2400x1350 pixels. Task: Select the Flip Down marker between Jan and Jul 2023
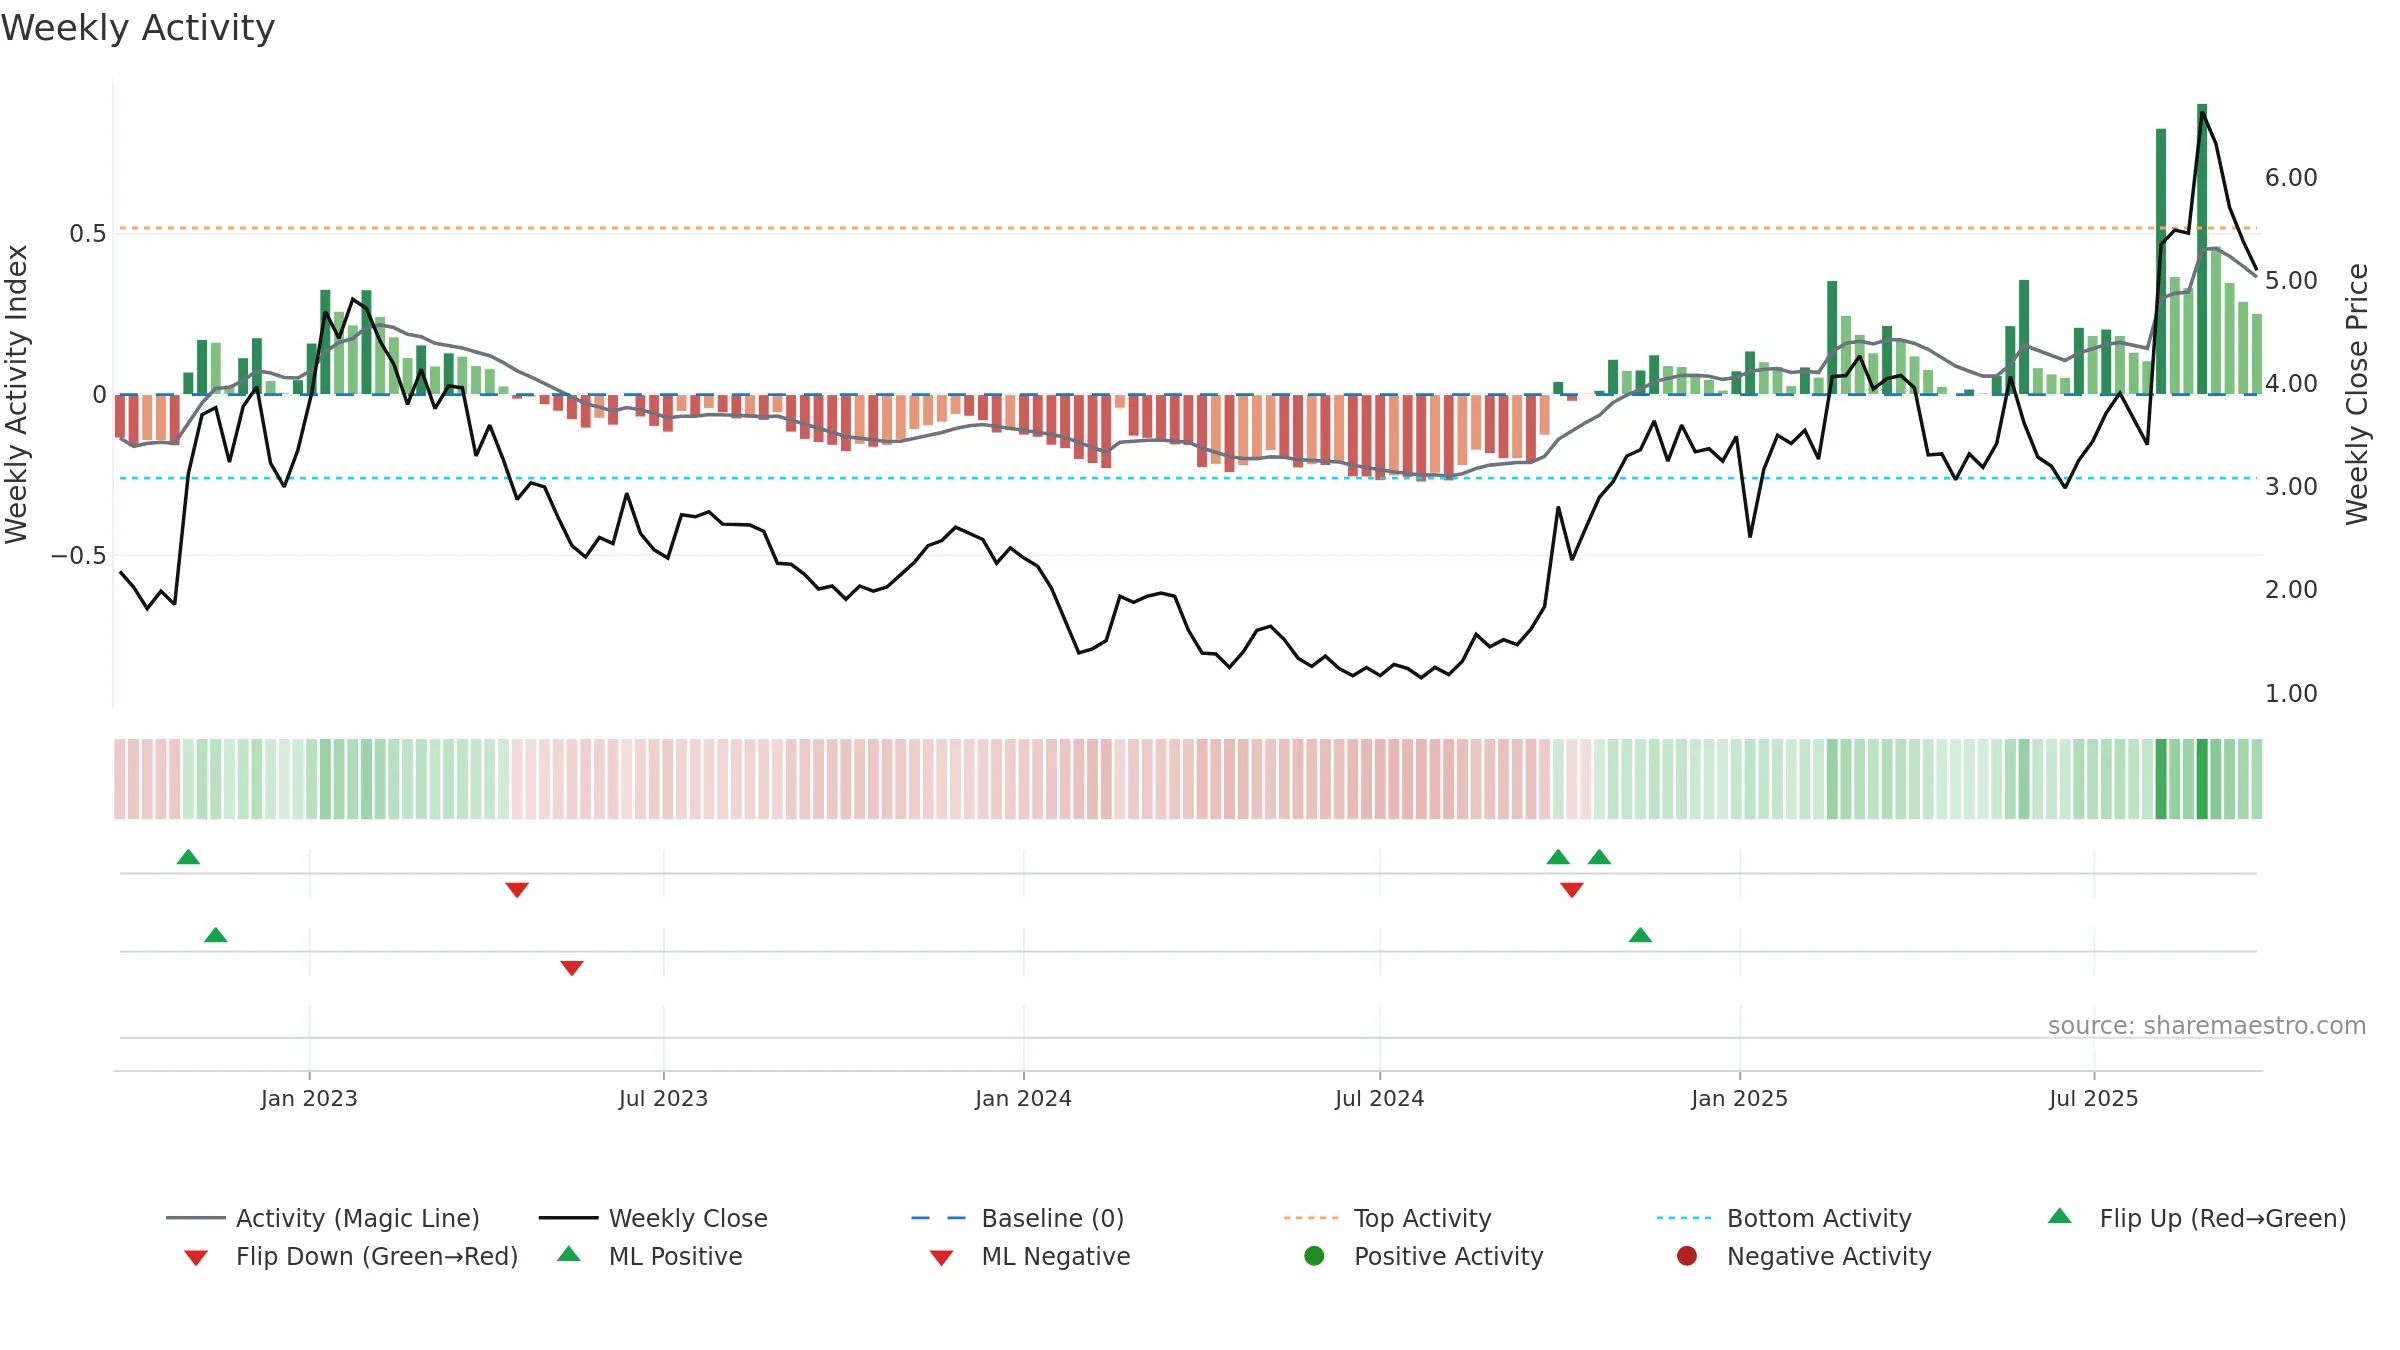(517, 890)
